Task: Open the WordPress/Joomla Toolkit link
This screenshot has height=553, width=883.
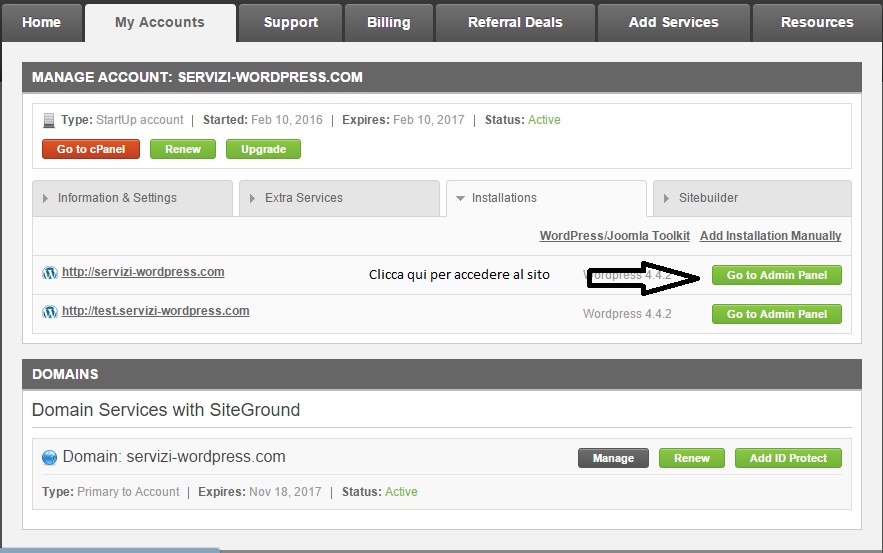Action: 614,236
